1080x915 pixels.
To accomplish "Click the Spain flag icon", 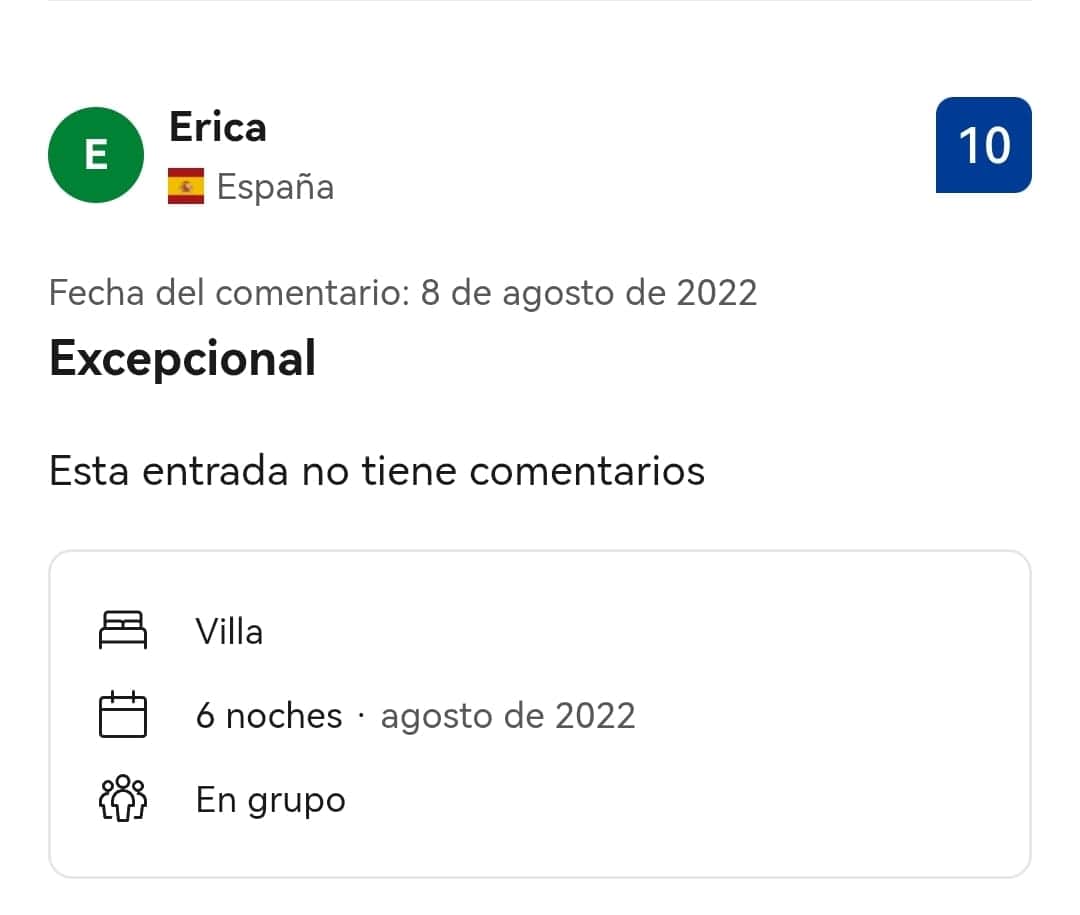I will tap(186, 186).
